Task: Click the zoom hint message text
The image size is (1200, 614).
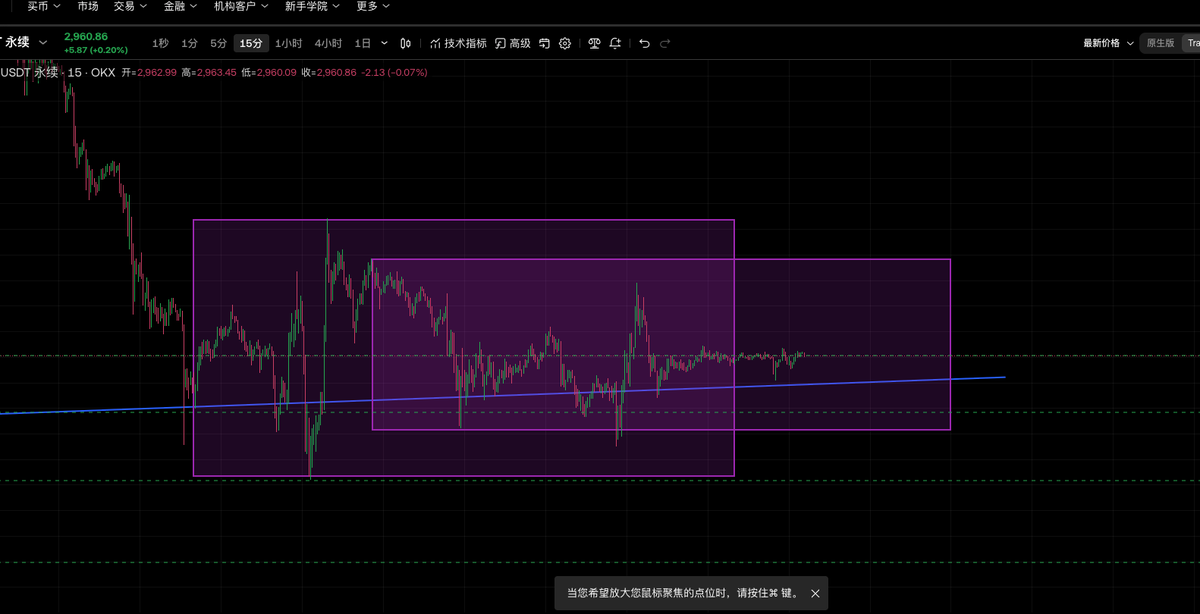Action: 683,593
